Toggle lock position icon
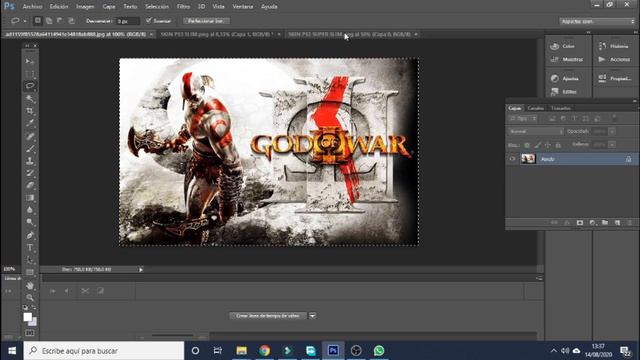Image resolution: width=640 pixels, height=360 pixels. [548, 145]
